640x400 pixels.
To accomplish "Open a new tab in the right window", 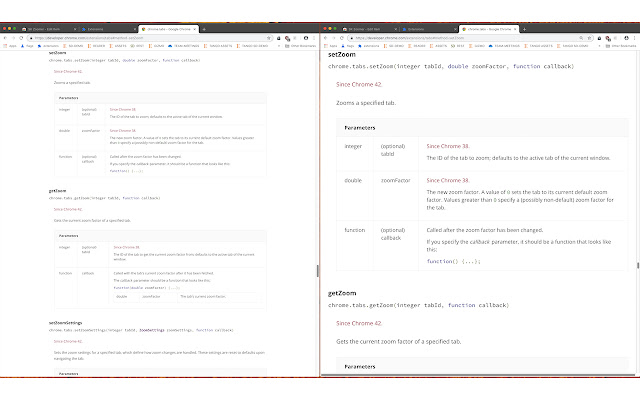I will click(x=524, y=29).
